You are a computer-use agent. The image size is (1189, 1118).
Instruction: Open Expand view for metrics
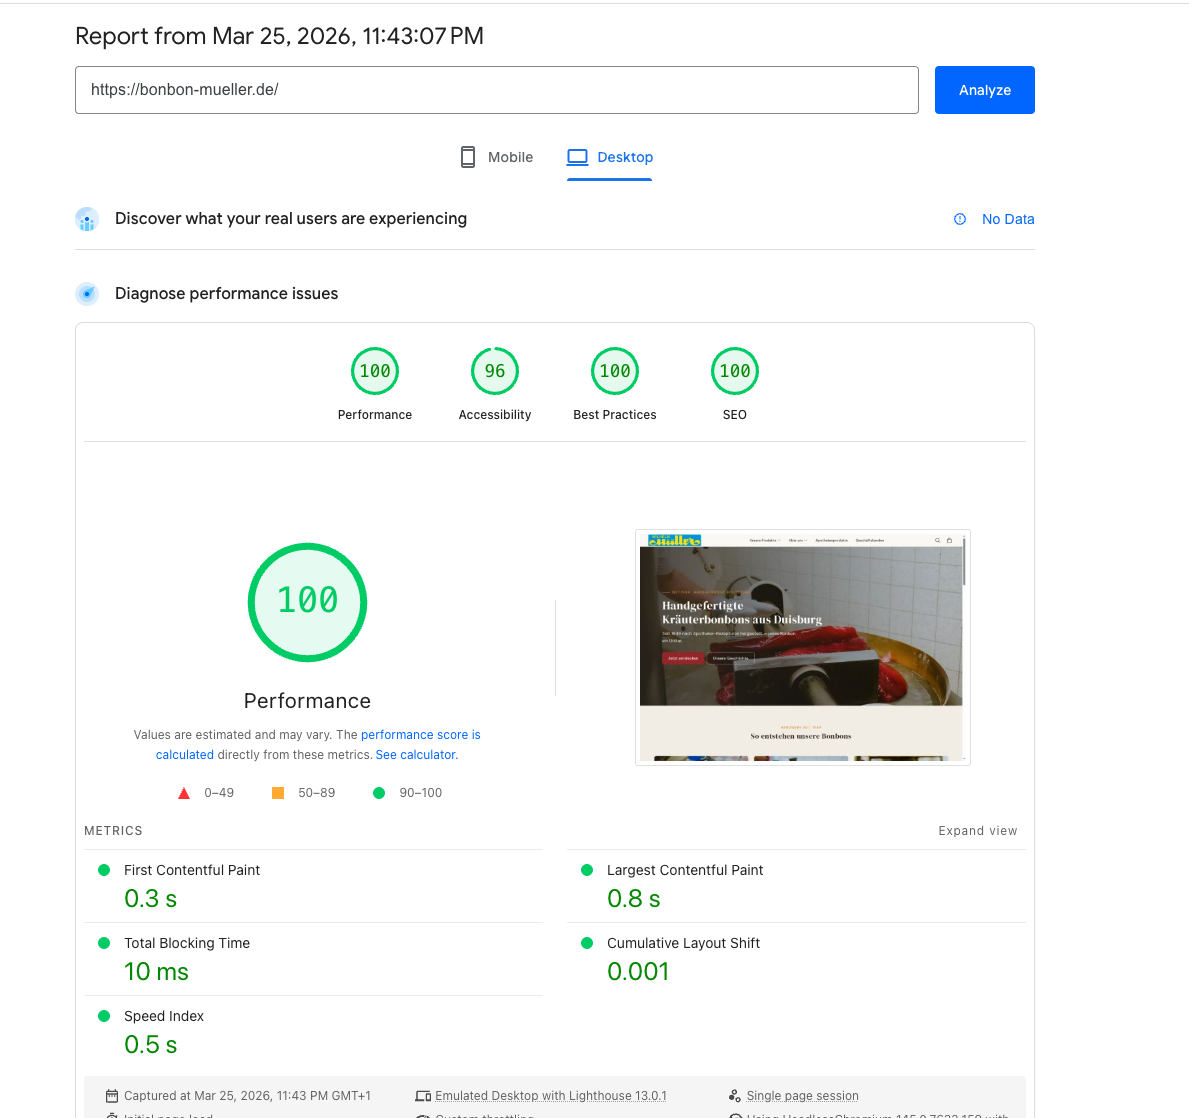(x=978, y=830)
